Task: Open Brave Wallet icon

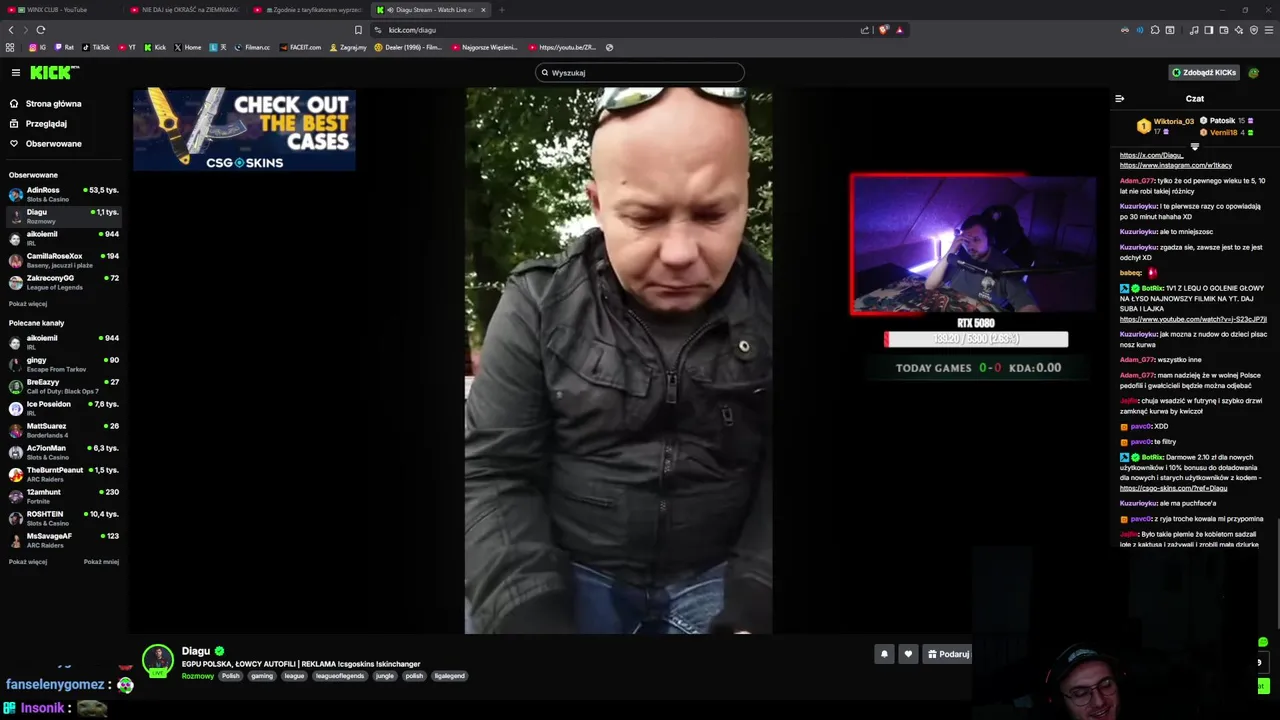Action: click(1224, 30)
